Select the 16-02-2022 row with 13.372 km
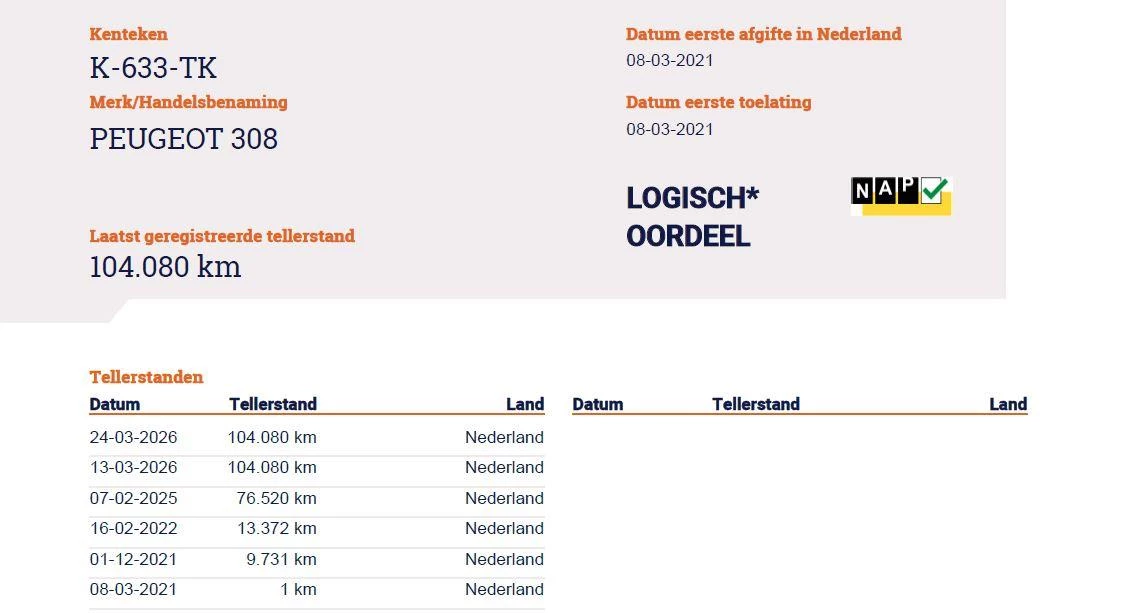 [316, 528]
